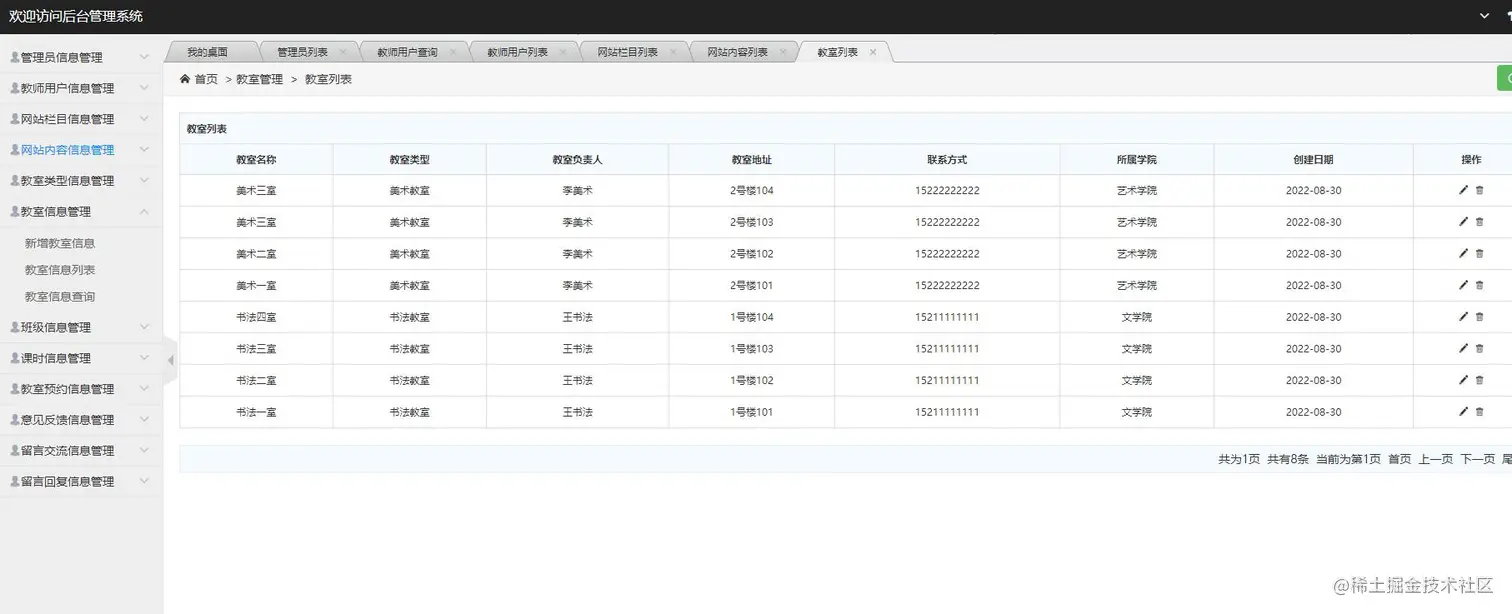Close the 教师用户列表 tab
Viewport: 1512px width, 614px height.
[563, 52]
